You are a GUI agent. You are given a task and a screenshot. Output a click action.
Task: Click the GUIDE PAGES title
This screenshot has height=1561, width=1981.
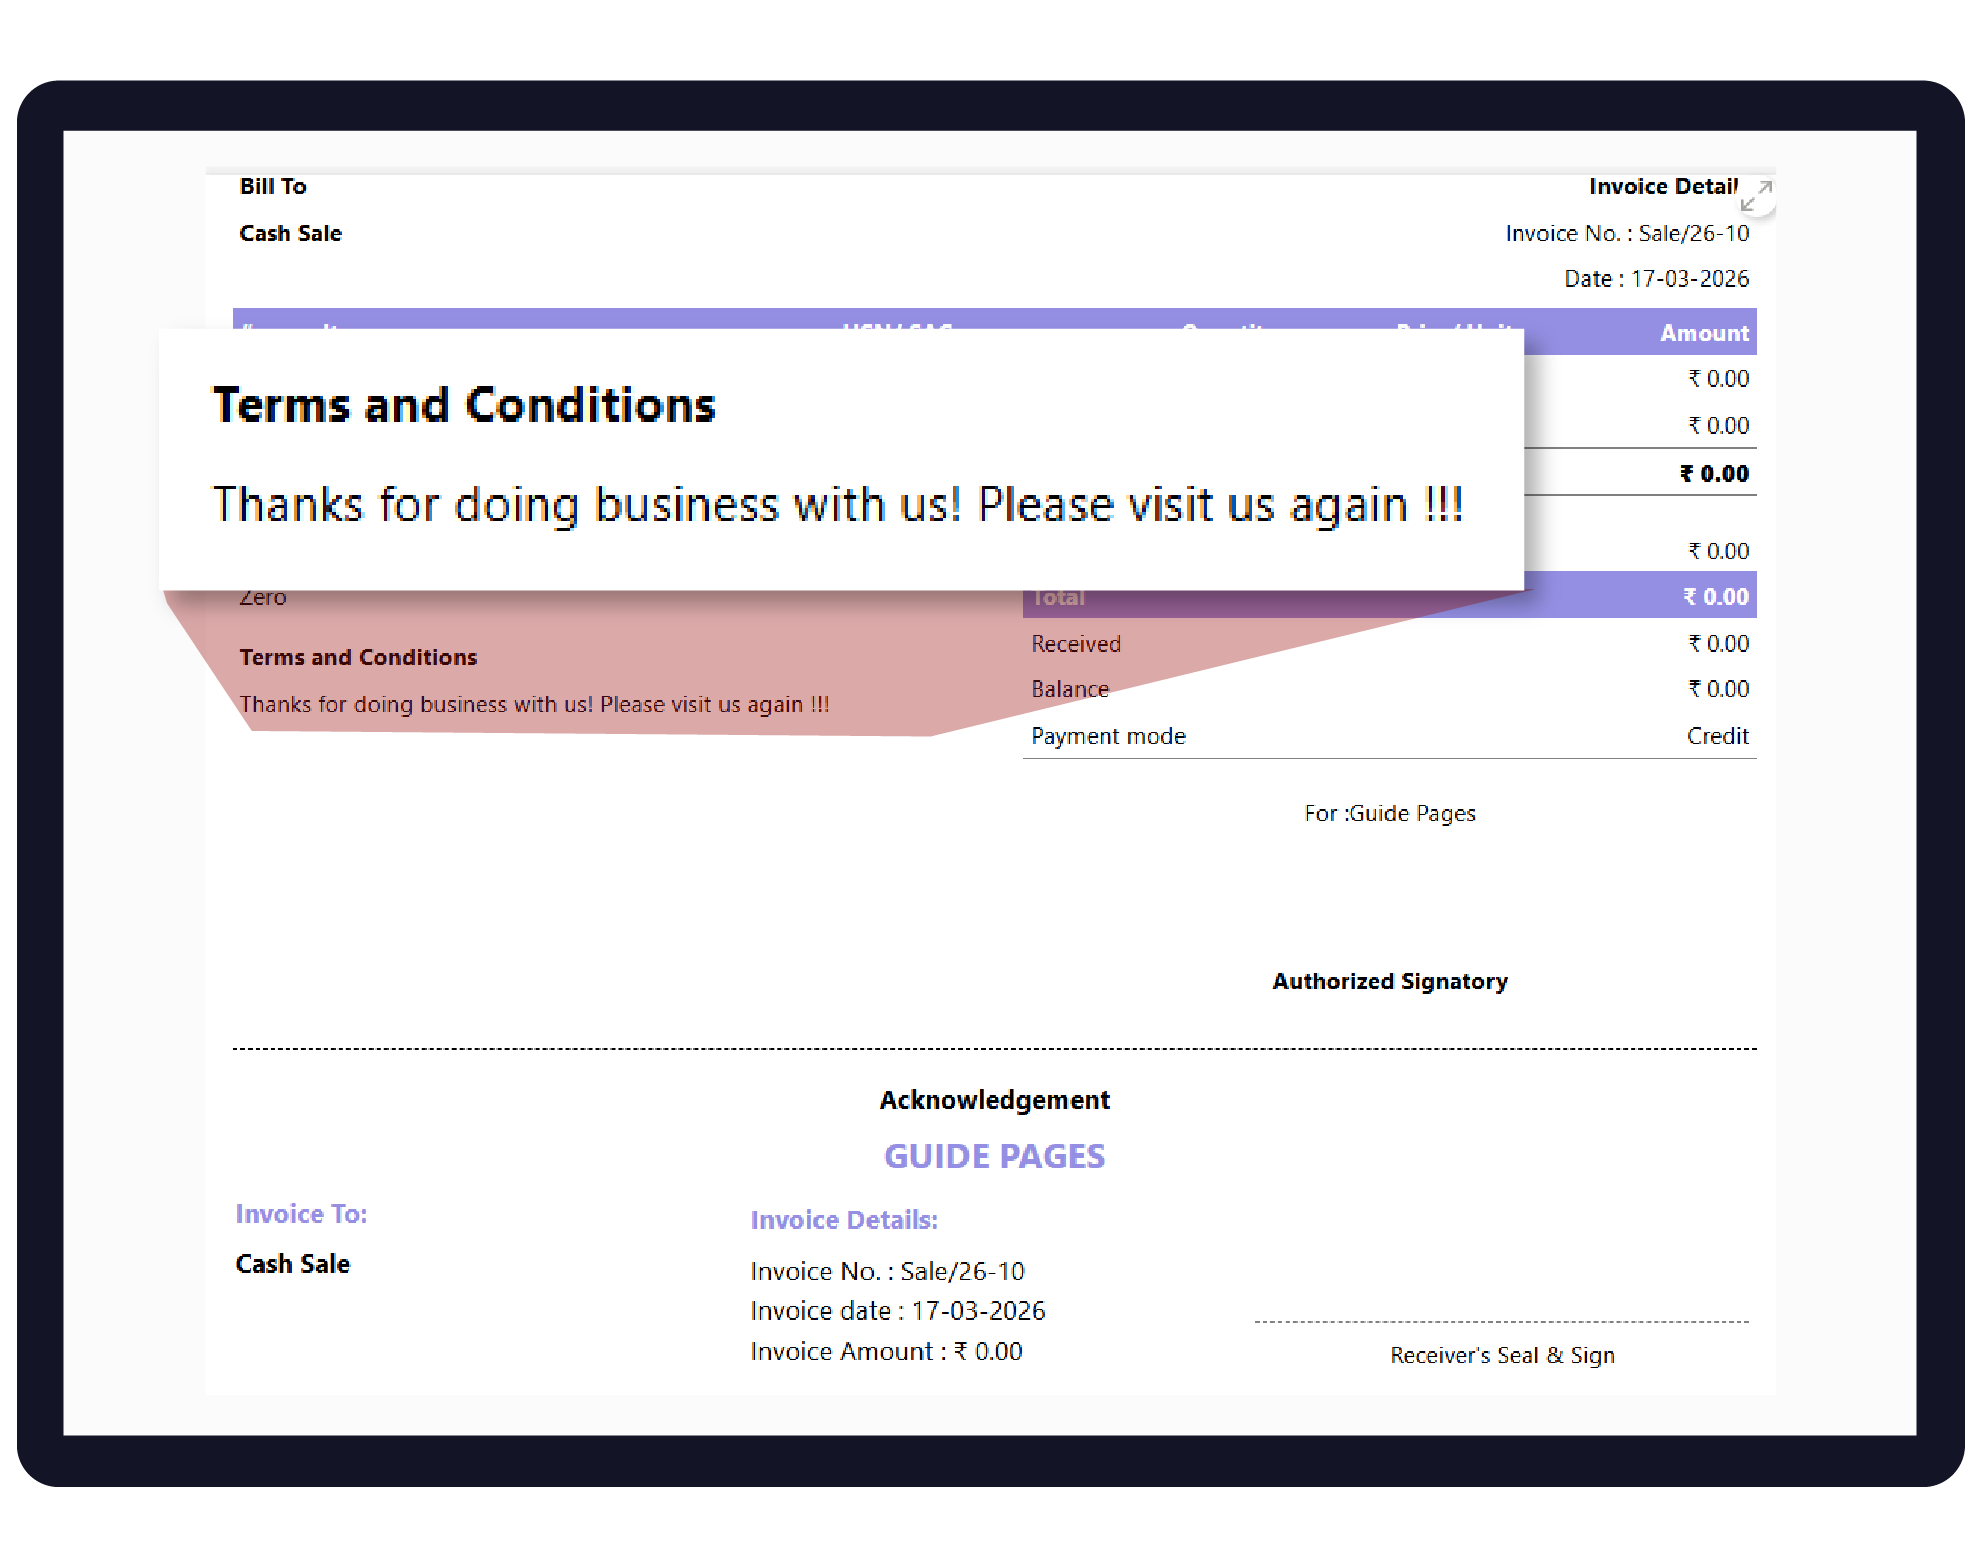[994, 1156]
